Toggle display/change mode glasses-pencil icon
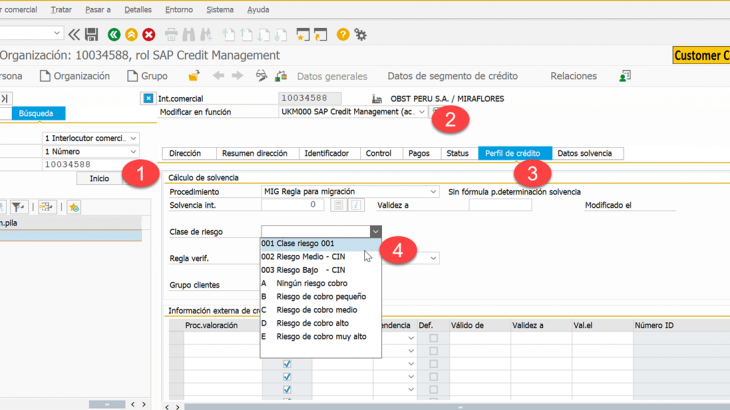The height and width of the screenshot is (410, 730). (x=261, y=76)
